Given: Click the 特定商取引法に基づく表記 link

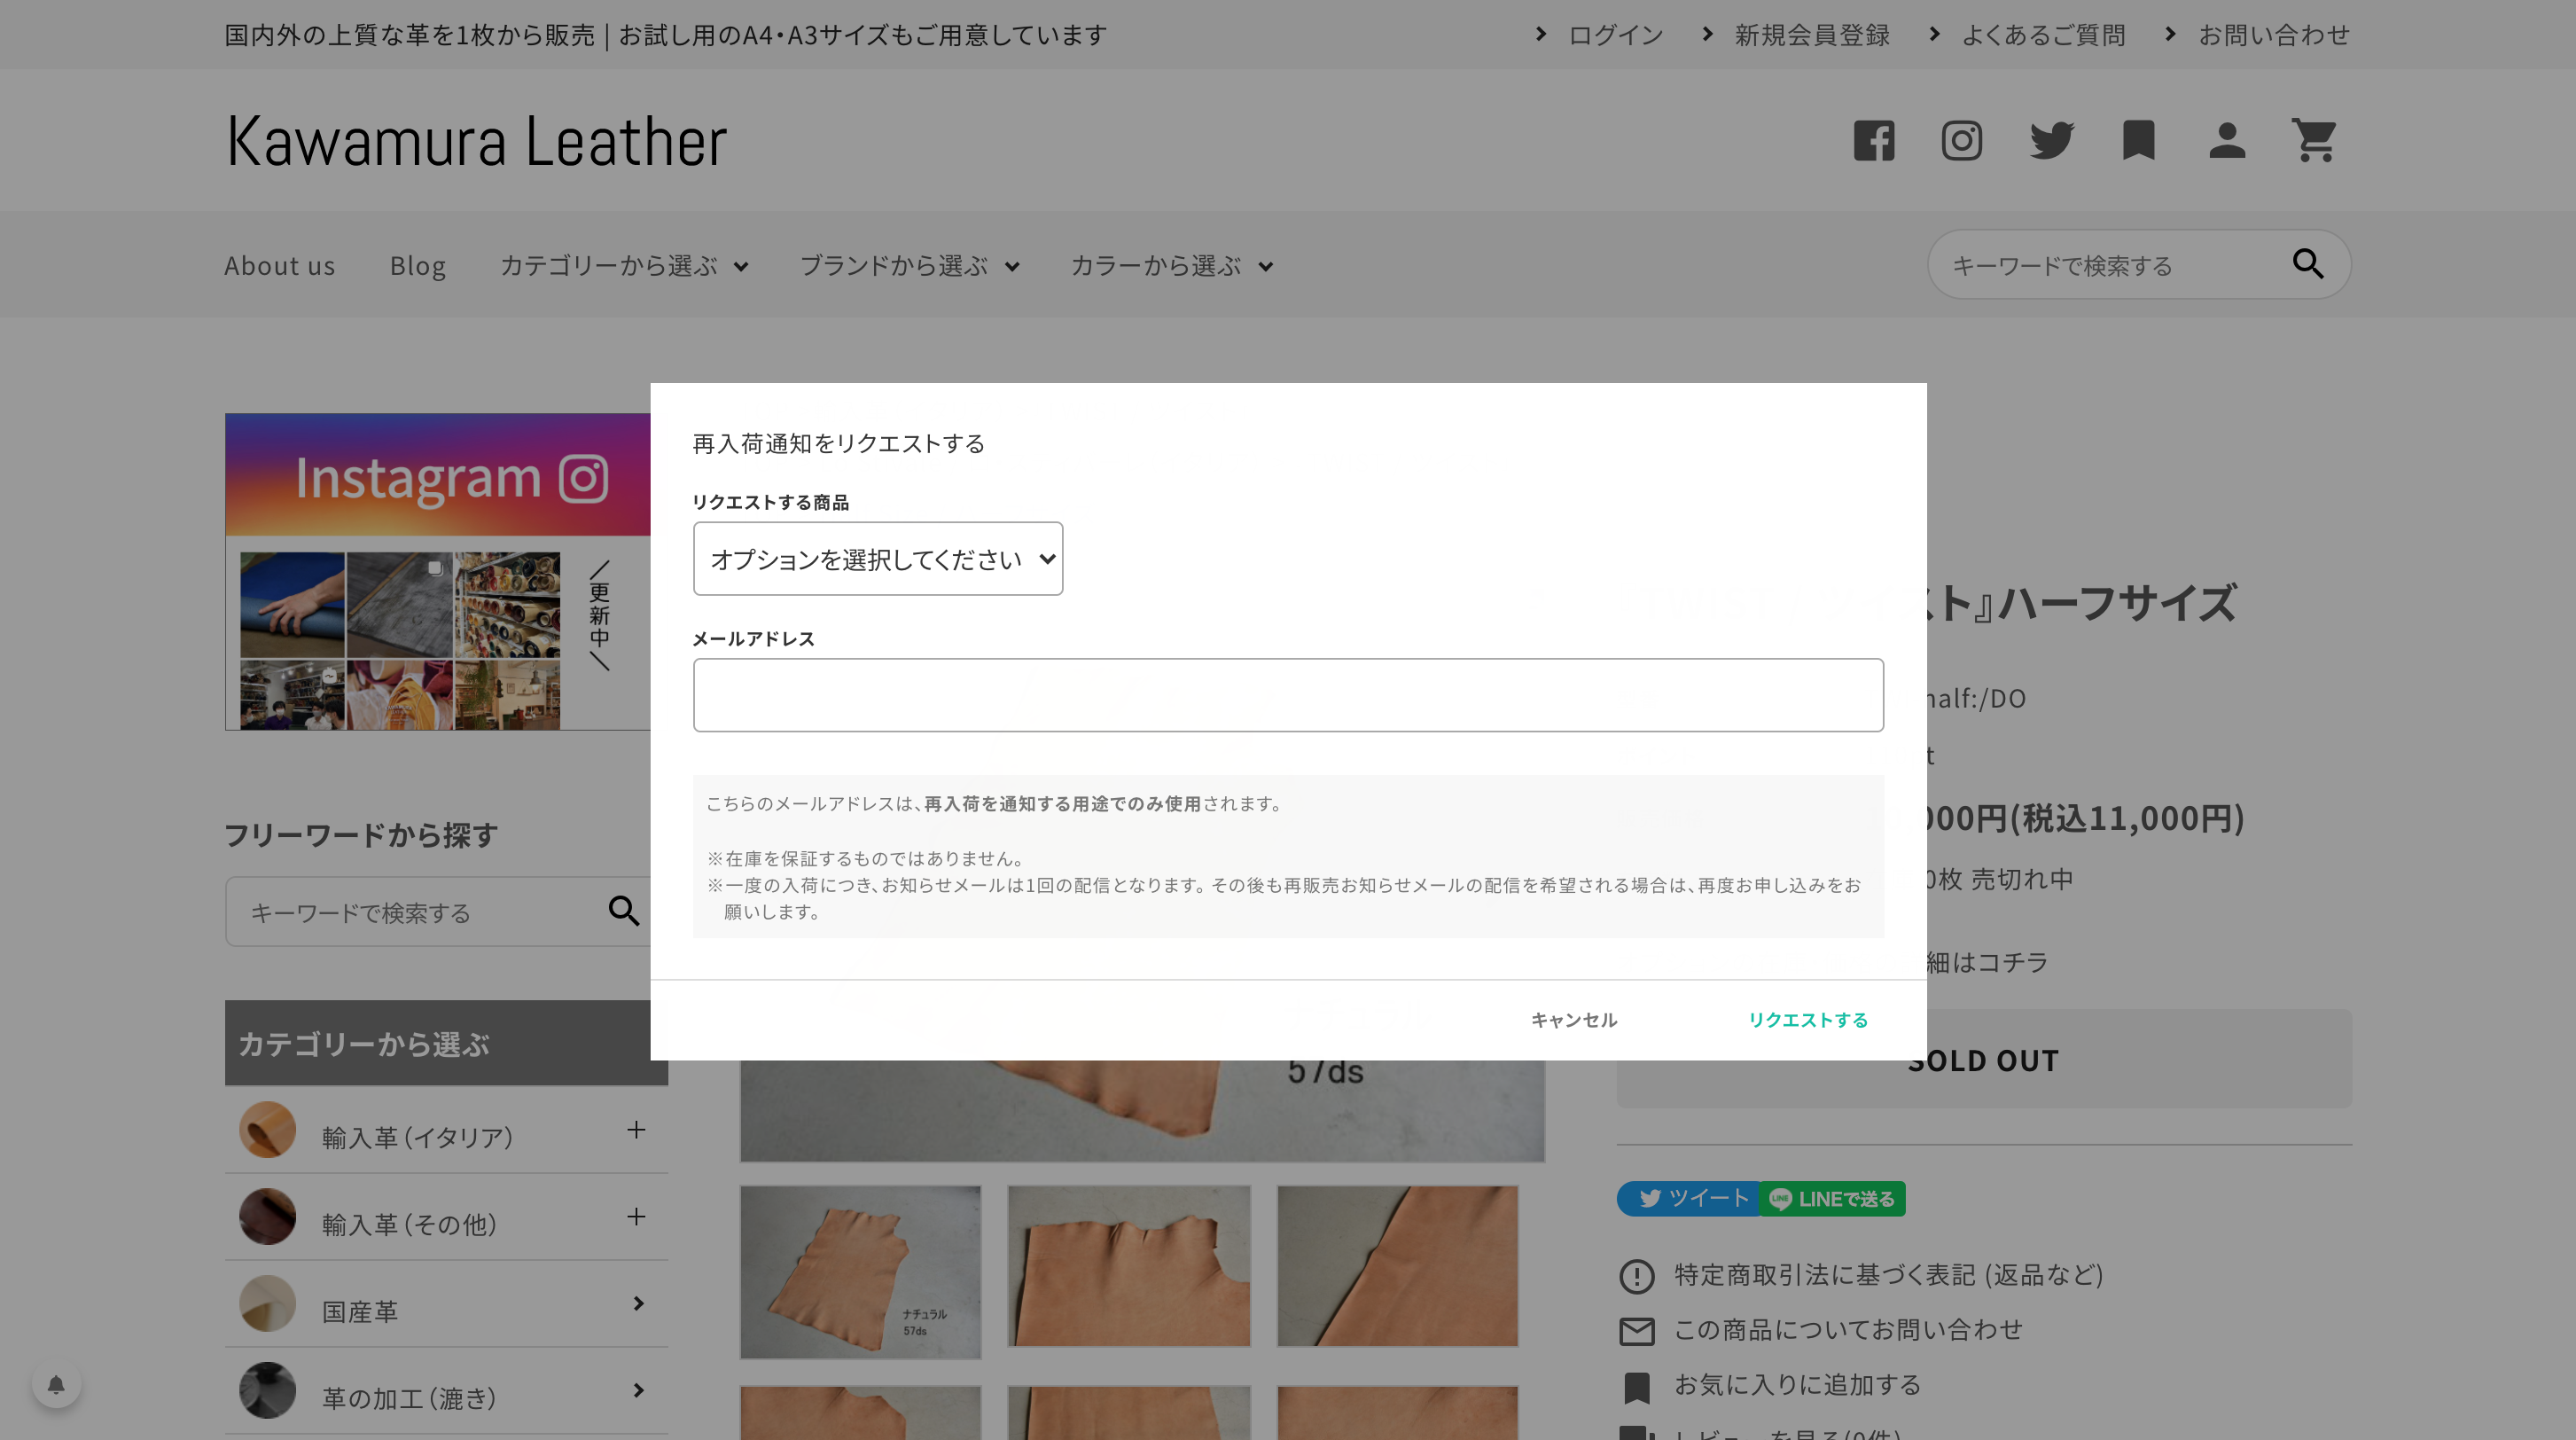Looking at the screenshot, I should tap(1888, 1275).
